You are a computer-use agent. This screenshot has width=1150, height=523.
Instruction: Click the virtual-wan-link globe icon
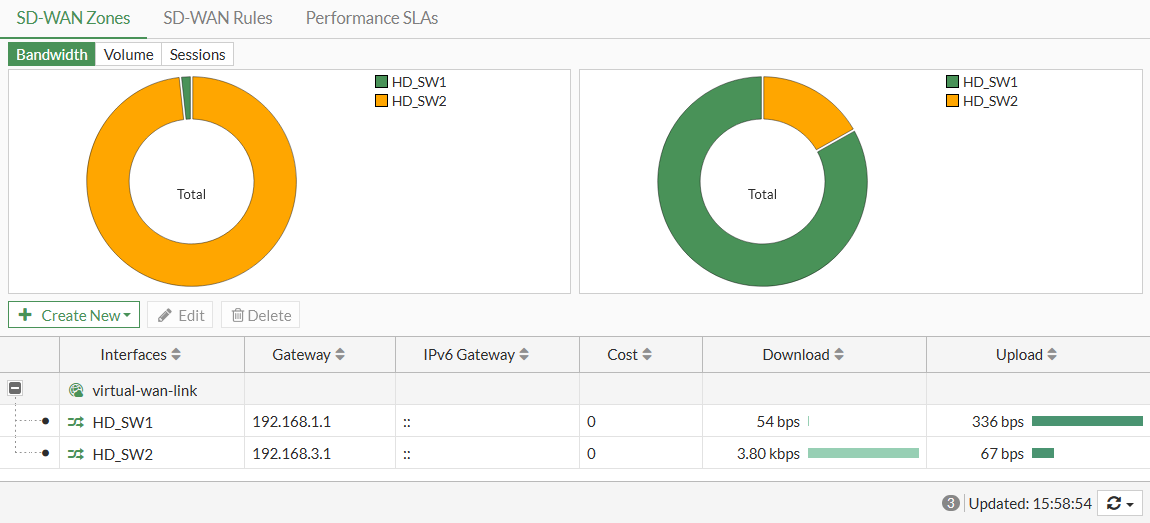tap(76, 391)
